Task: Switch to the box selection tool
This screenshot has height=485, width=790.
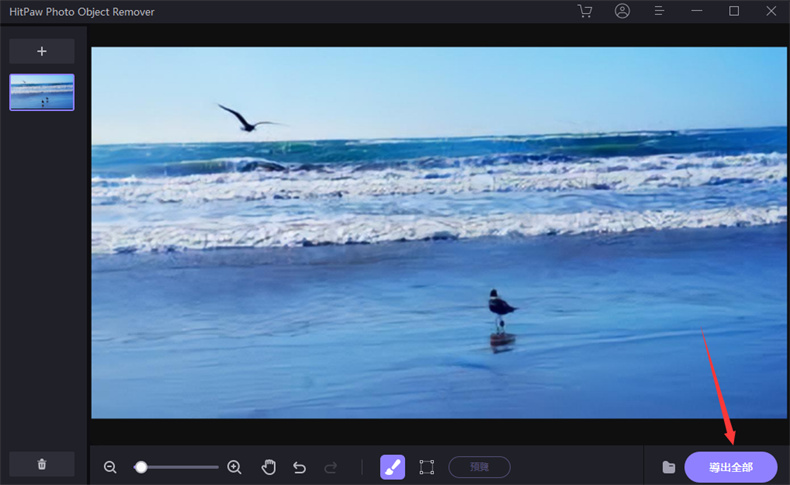Action: click(427, 467)
